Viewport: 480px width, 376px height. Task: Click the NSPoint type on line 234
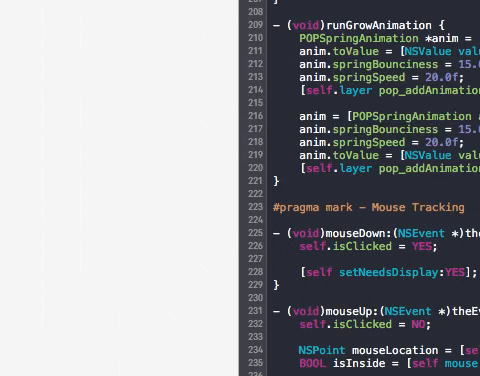tap(322, 350)
